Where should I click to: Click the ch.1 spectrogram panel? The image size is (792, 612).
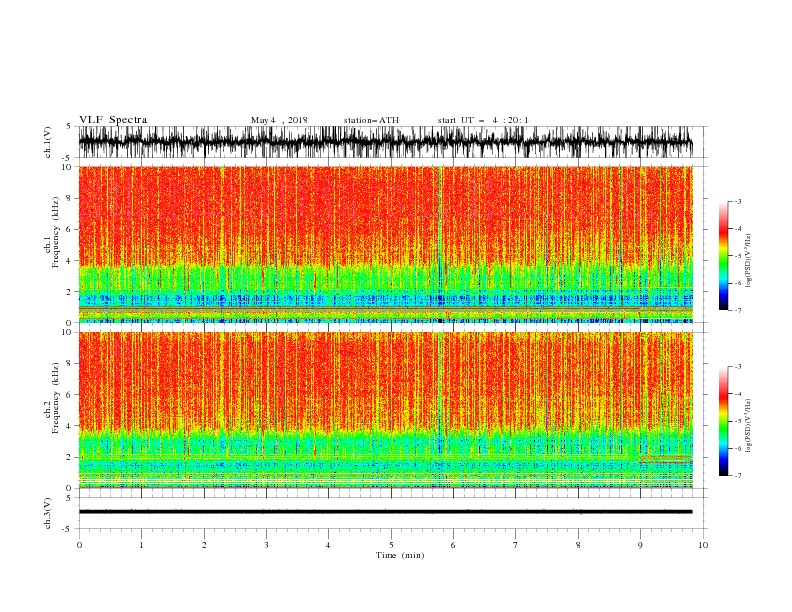(385, 244)
